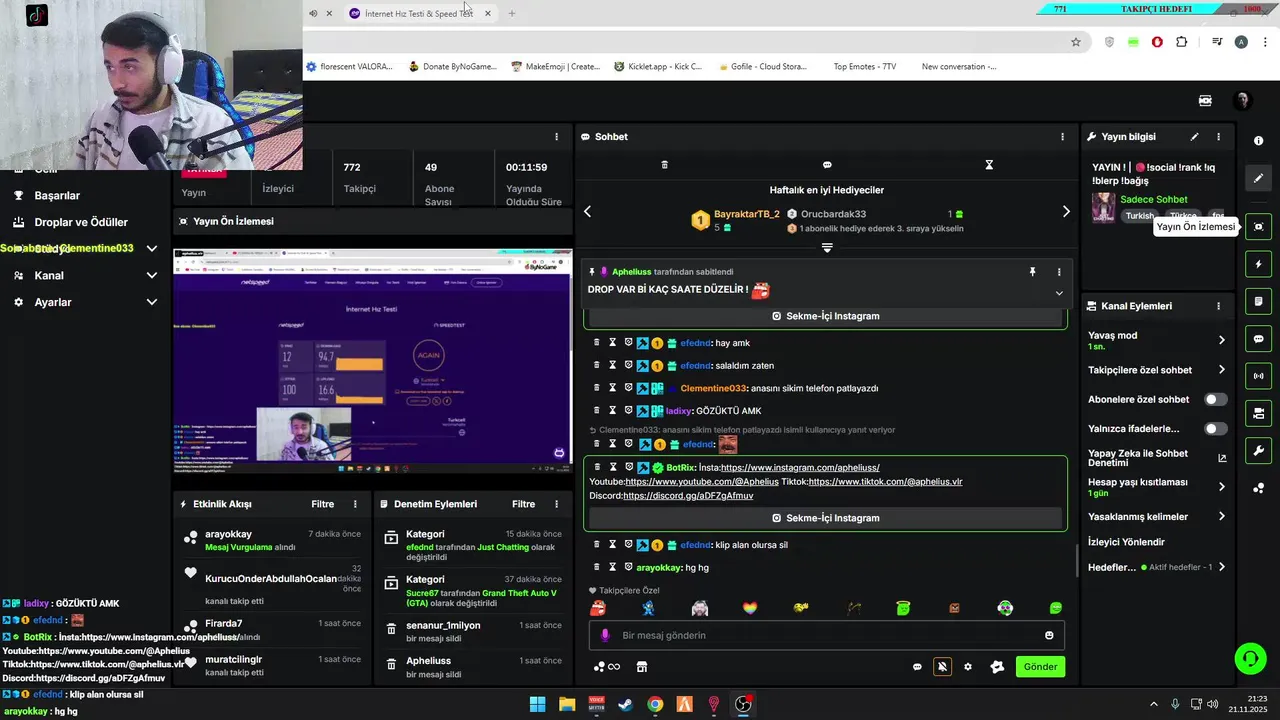1280x720 pixels.
Task: Open Steam from the taskbar
Action: click(625, 704)
